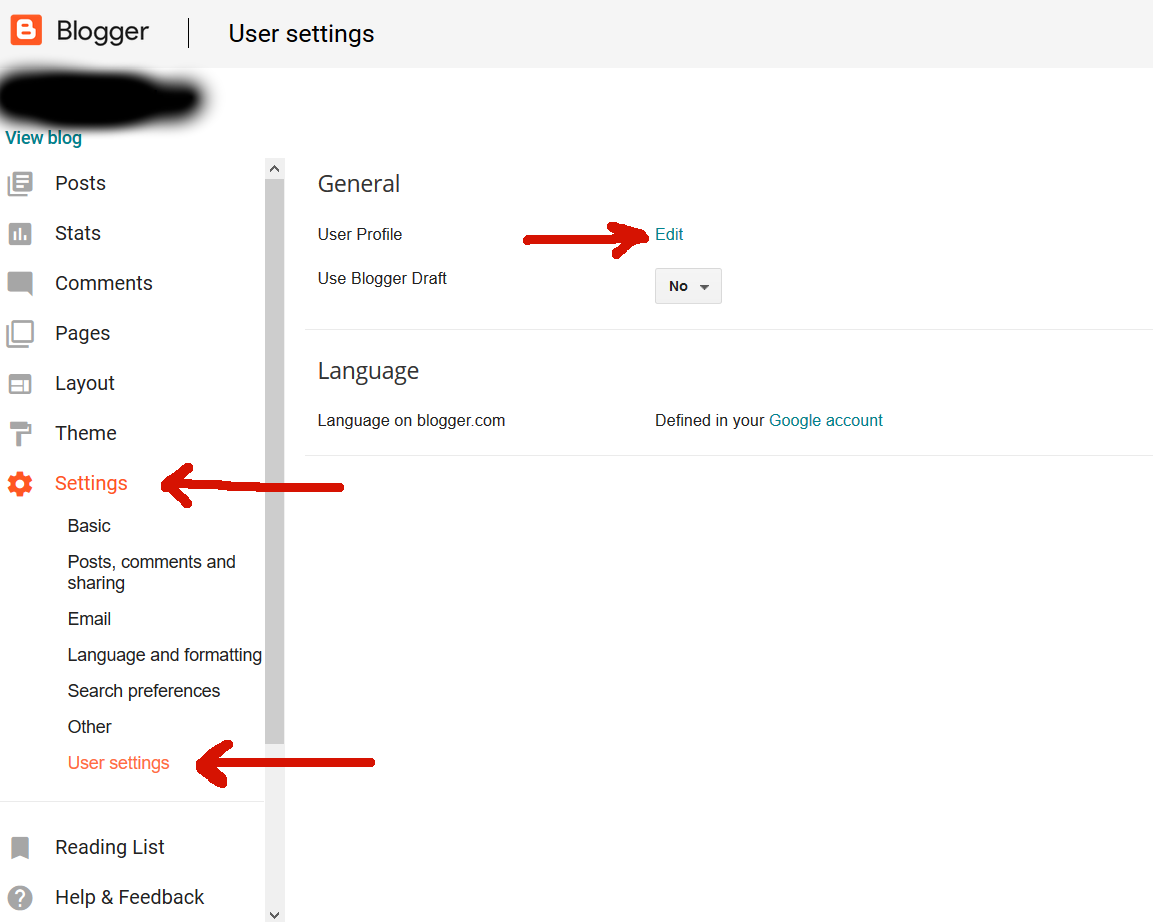
Task: Open Email settings
Action: (x=89, y=619)
